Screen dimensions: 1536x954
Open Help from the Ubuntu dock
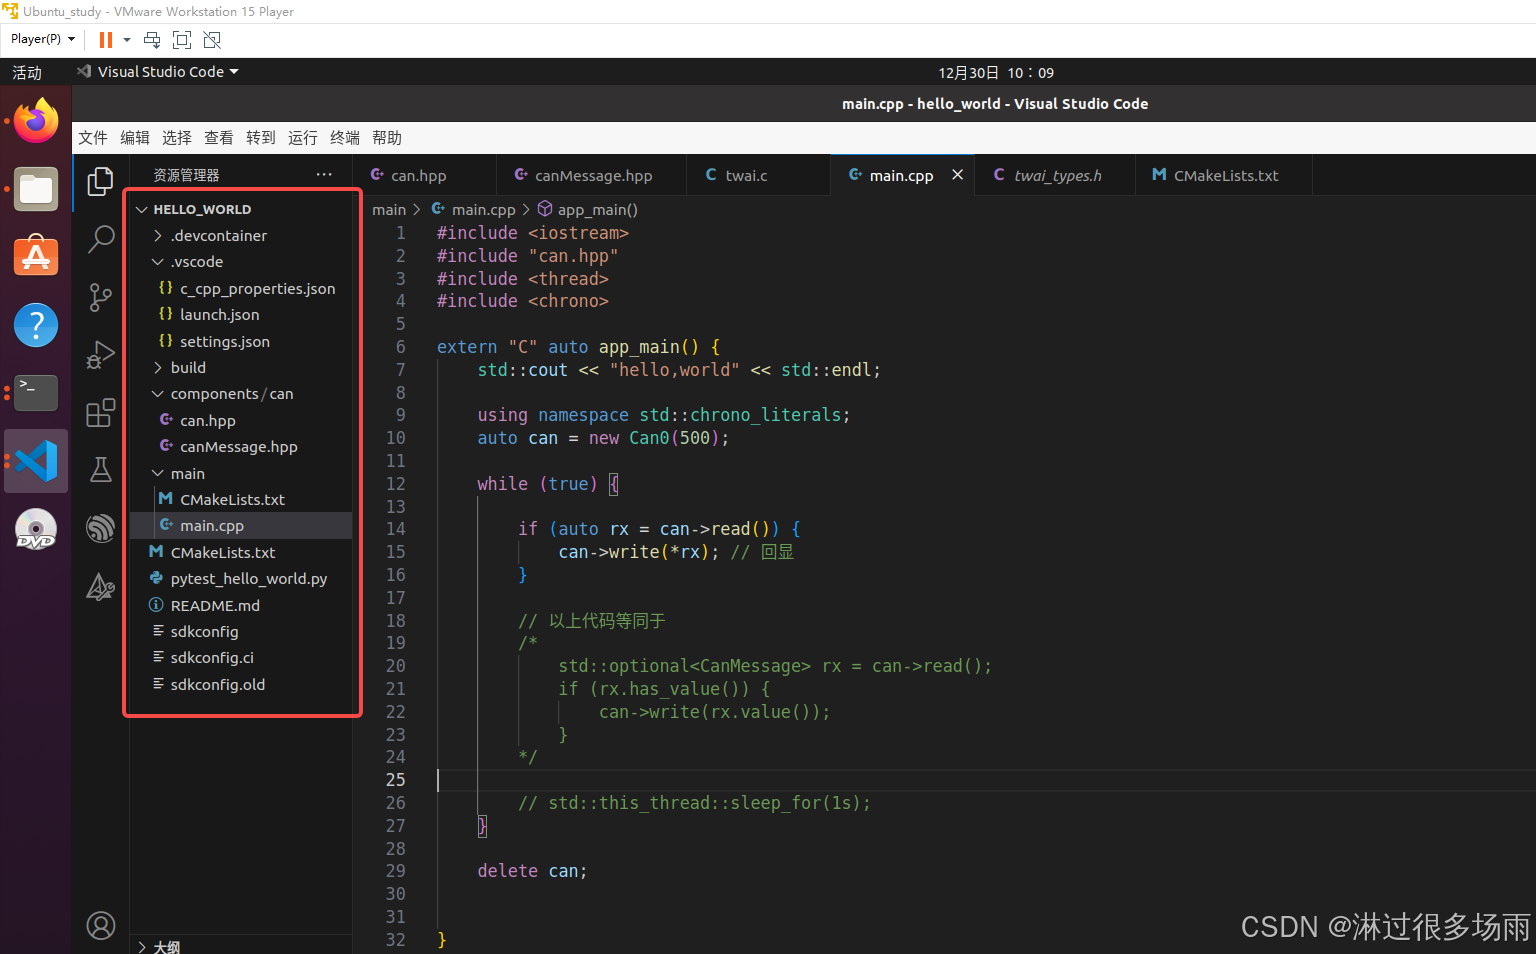click(36, 325)
